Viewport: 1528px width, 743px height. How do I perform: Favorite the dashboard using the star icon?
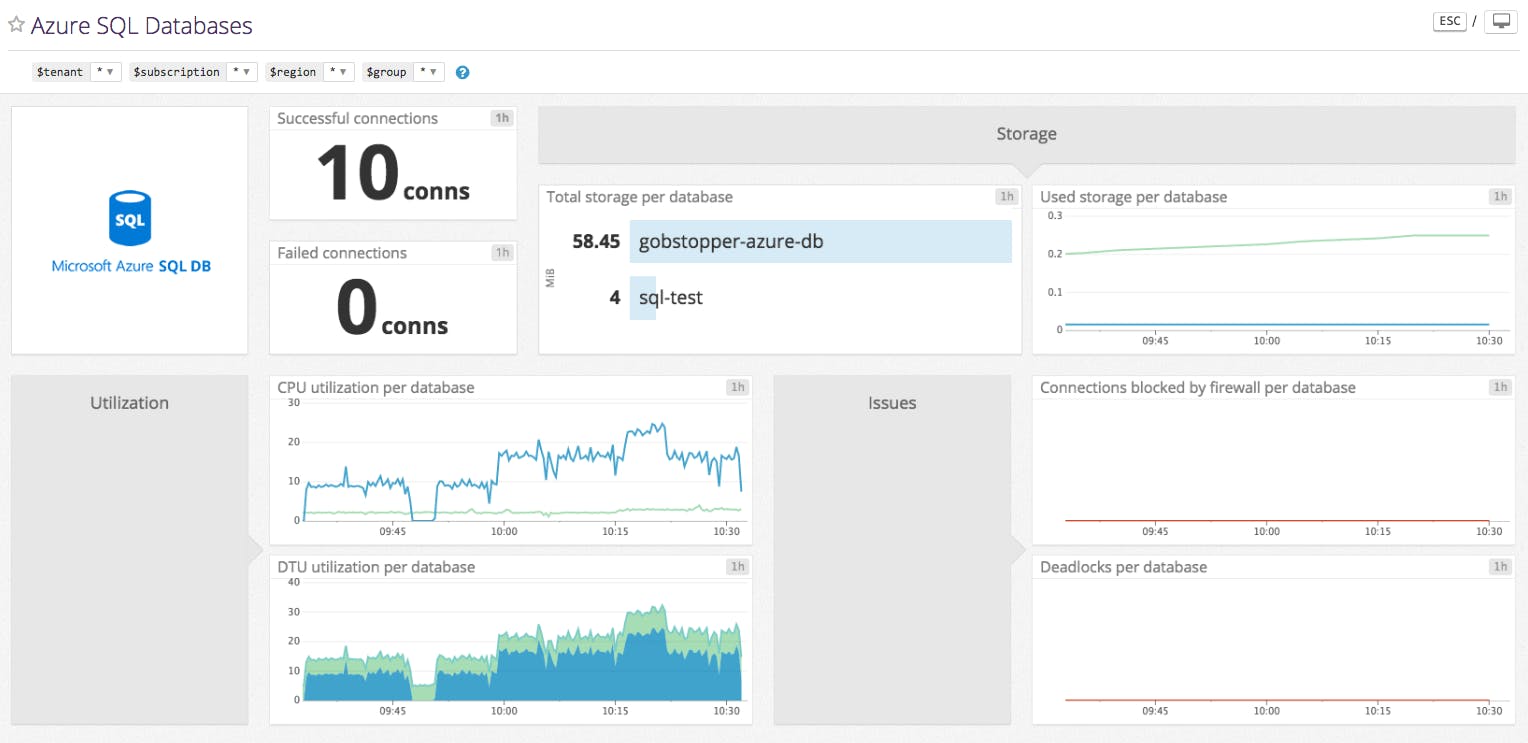pyautogui.click(x=16, y=25)
